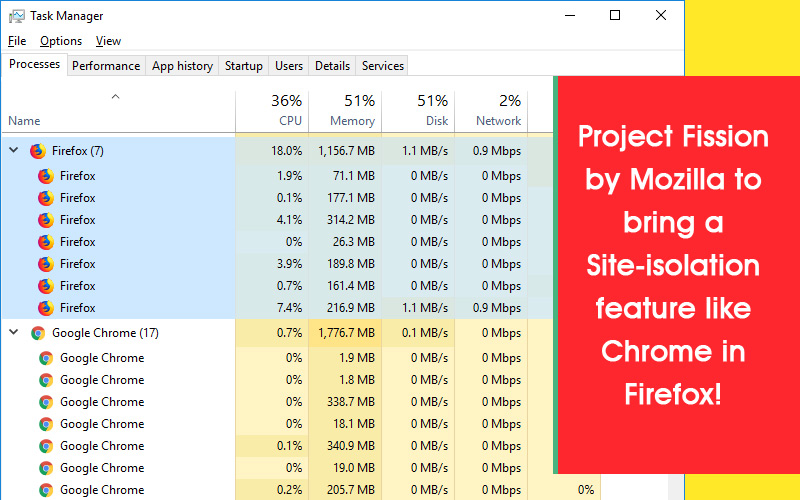800x500 pixels.
Task: Click Chrome icon in the 18.1 MB row
Action: (x=46, y=424)
